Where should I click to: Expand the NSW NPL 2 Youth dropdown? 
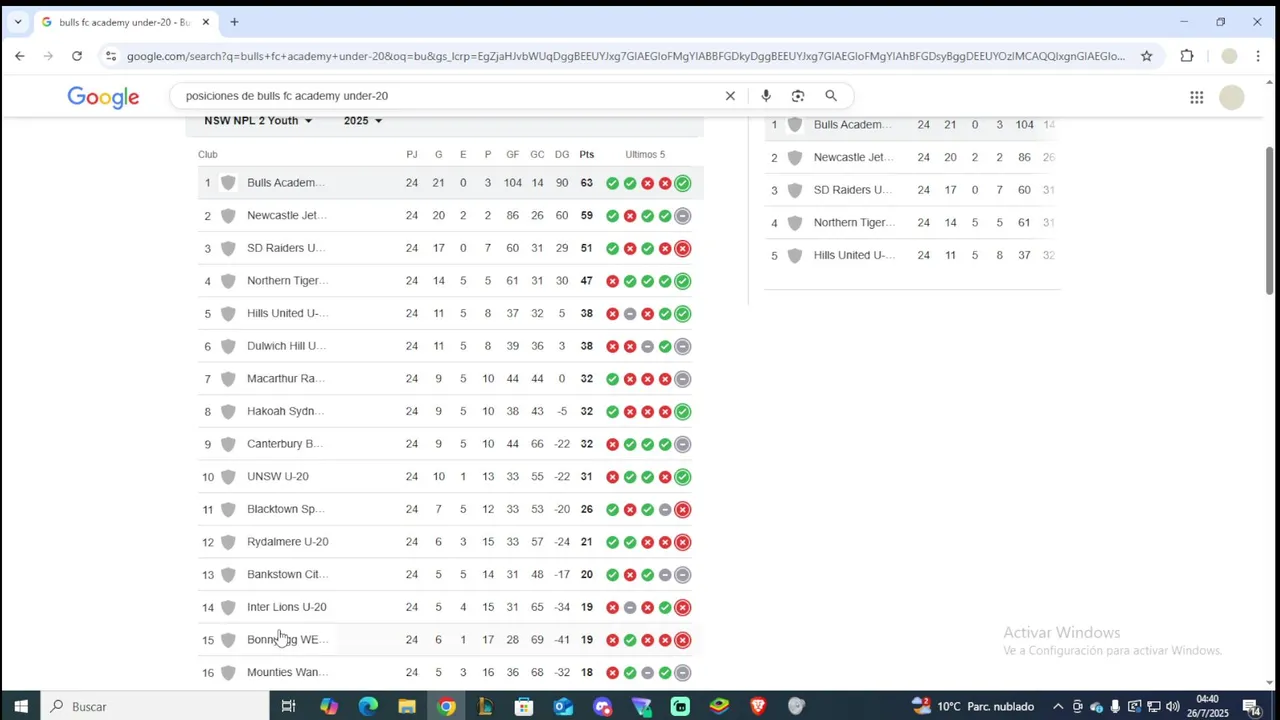point(258,121)
